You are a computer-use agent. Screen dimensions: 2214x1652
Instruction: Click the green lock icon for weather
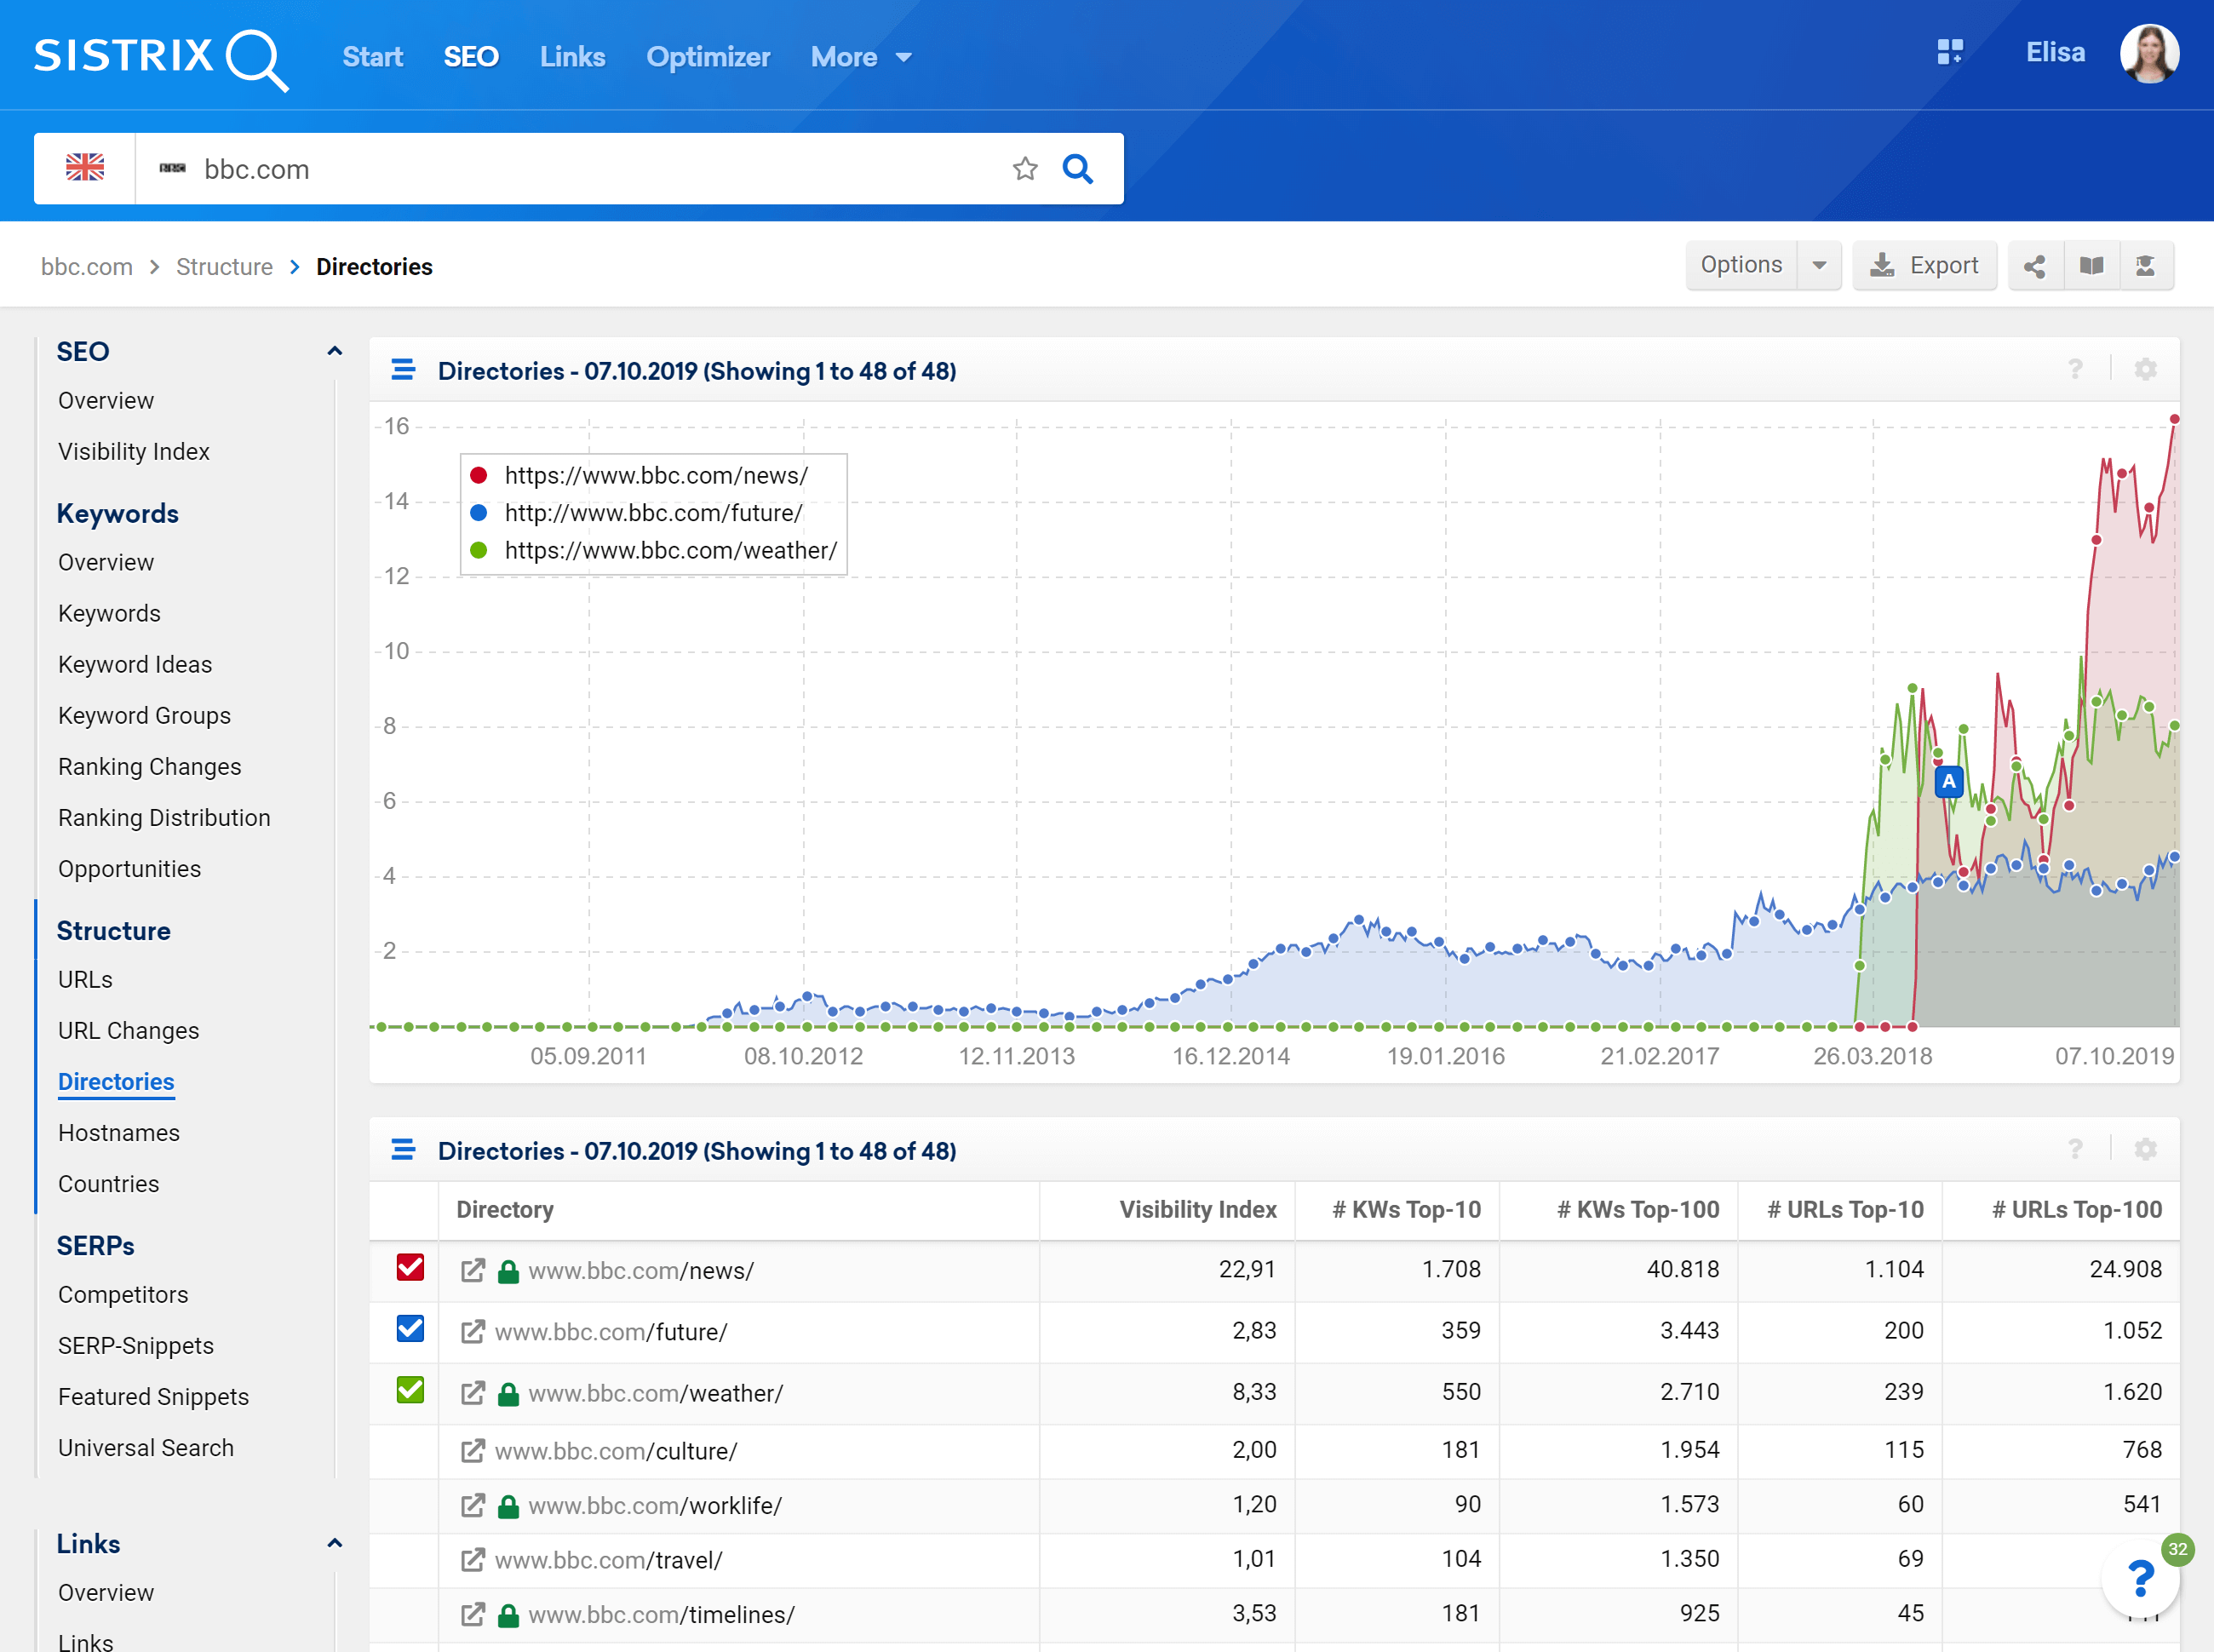[508, 1394]
